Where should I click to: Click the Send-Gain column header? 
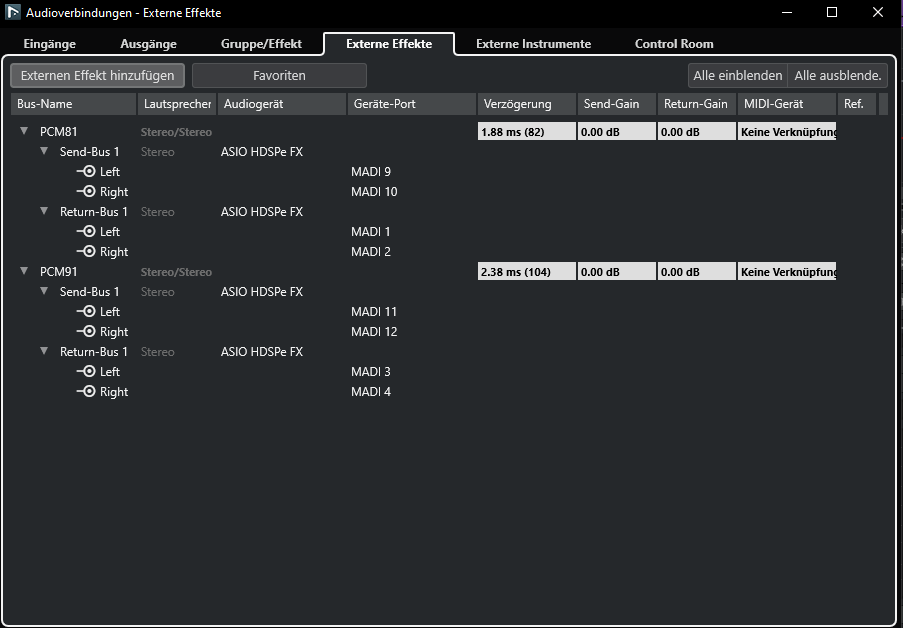[616, 104]
